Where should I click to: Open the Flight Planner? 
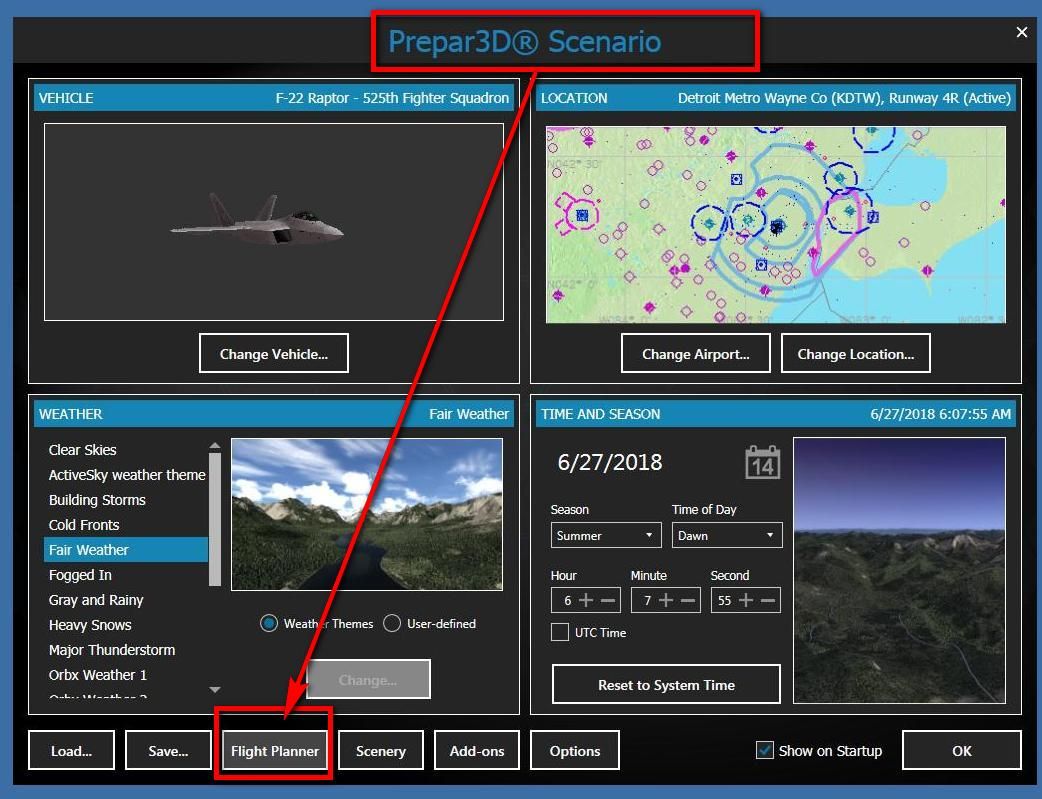[x=274, y=750]
